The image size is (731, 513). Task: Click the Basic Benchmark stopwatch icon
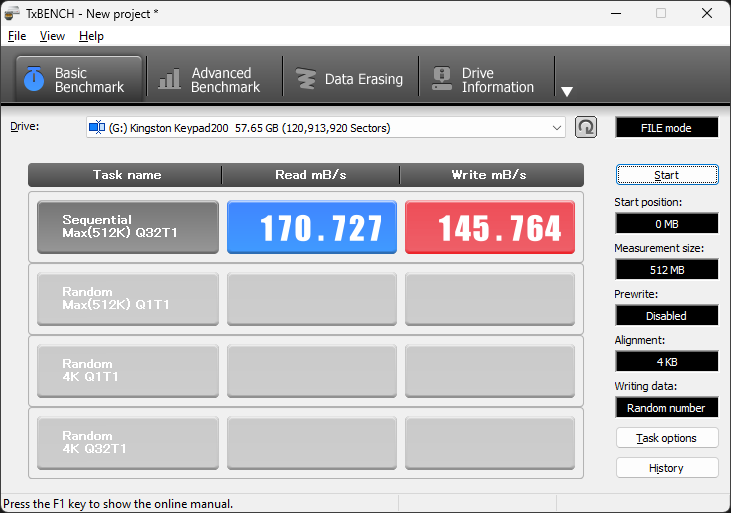click(34, 80)
